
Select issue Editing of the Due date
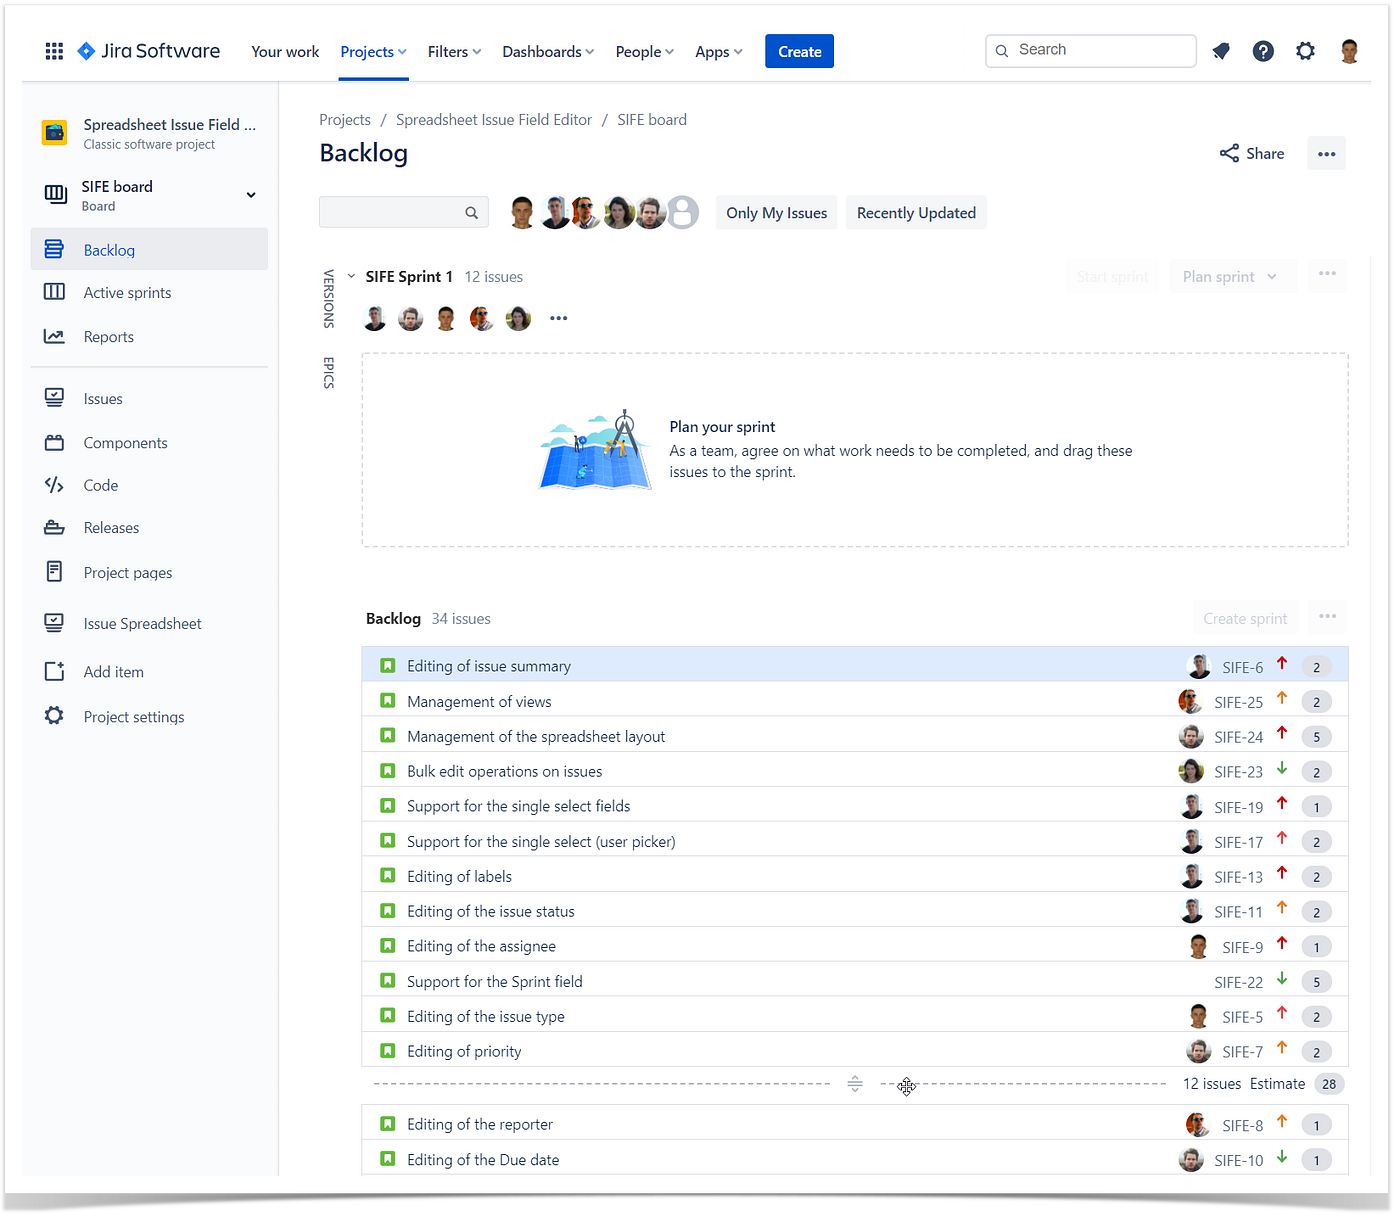tap(855, 1159)
